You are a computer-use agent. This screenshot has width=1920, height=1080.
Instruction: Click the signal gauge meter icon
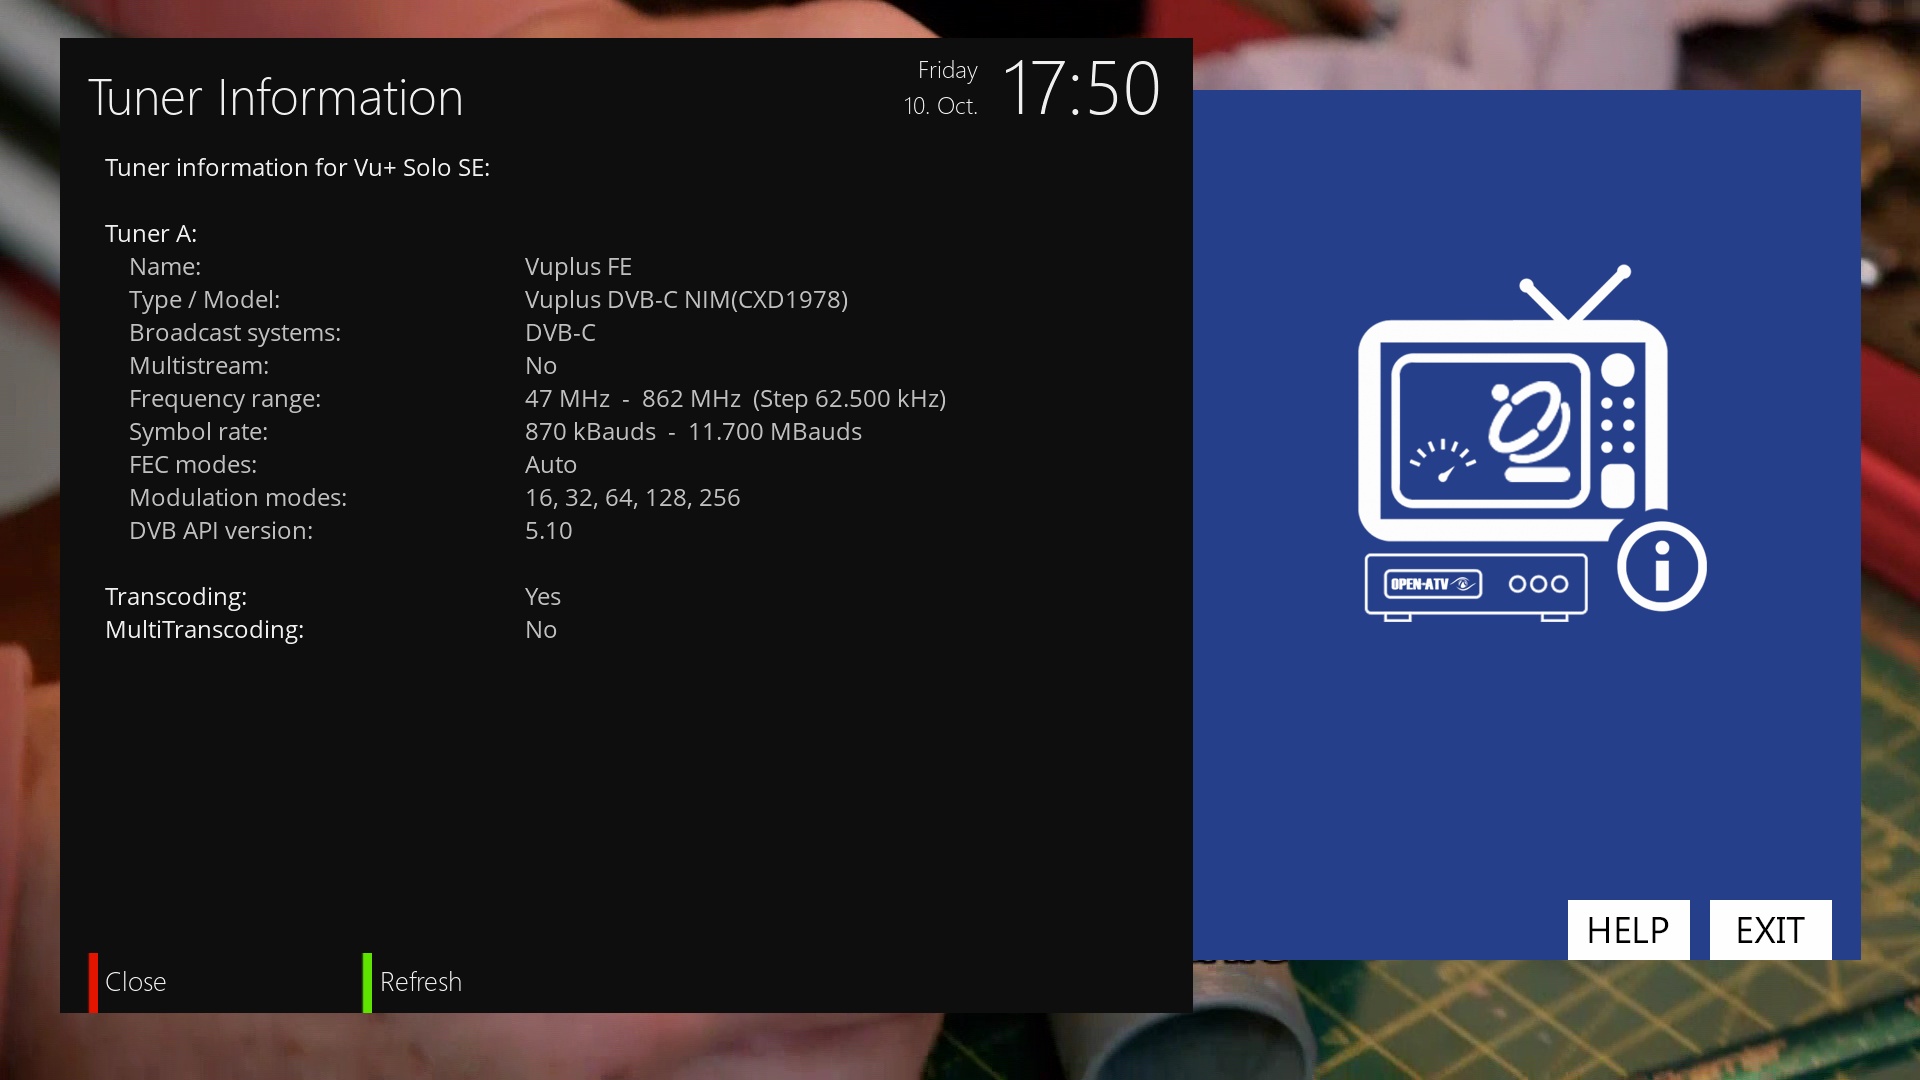point(1443,461)
